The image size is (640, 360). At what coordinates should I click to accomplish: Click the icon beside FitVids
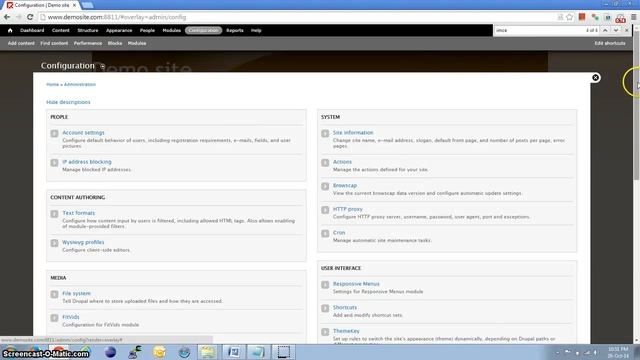coord(54,318)
